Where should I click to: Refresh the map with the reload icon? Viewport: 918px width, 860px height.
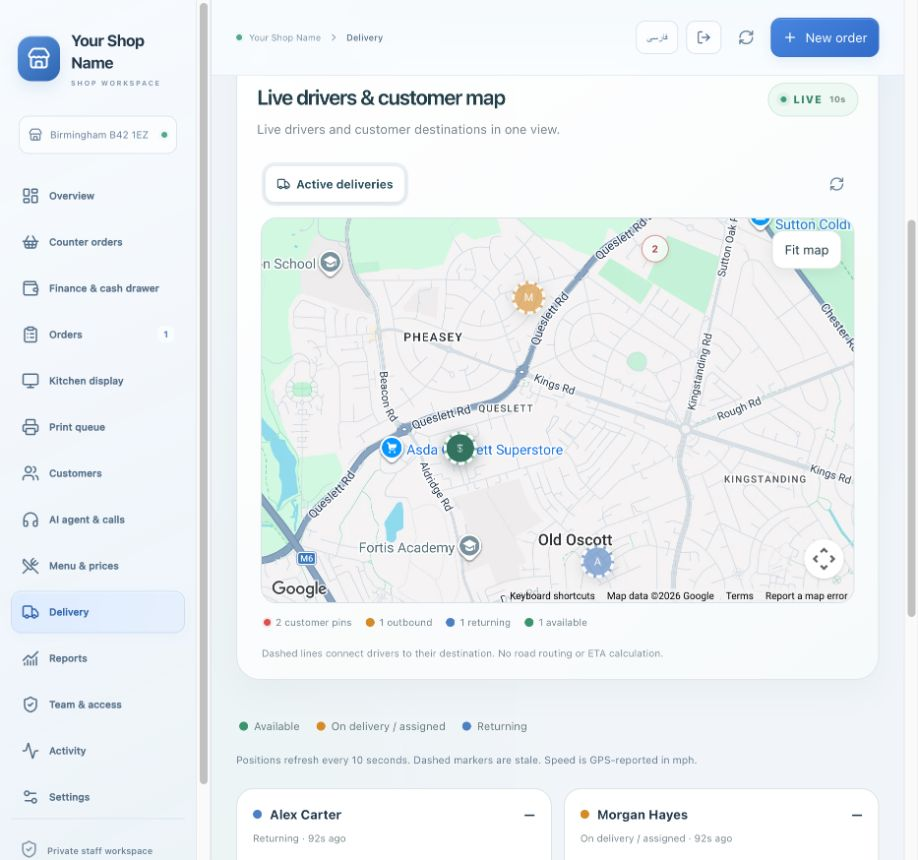pyautogui.click(x=837, y=184)
